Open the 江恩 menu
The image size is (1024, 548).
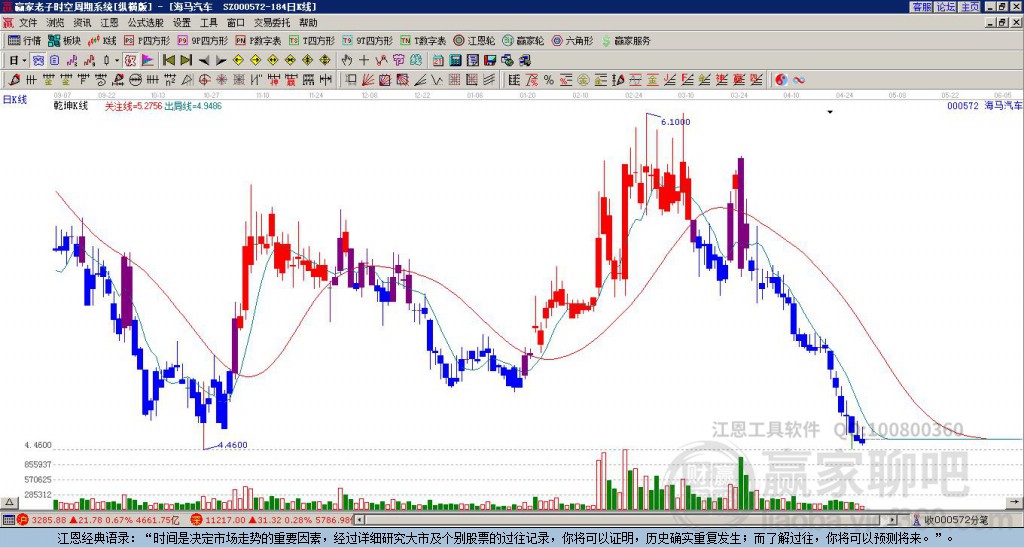click(x=110, y=23)
